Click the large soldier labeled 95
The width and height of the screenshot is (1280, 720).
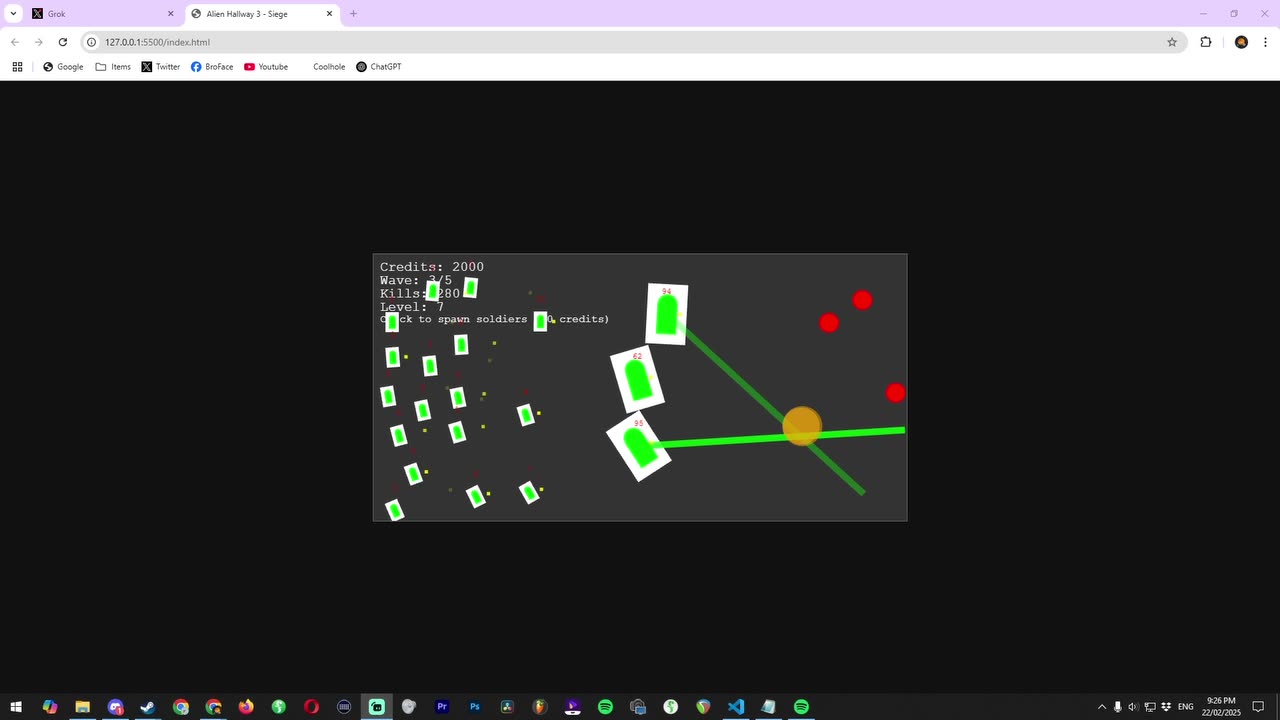pos(638,447)
